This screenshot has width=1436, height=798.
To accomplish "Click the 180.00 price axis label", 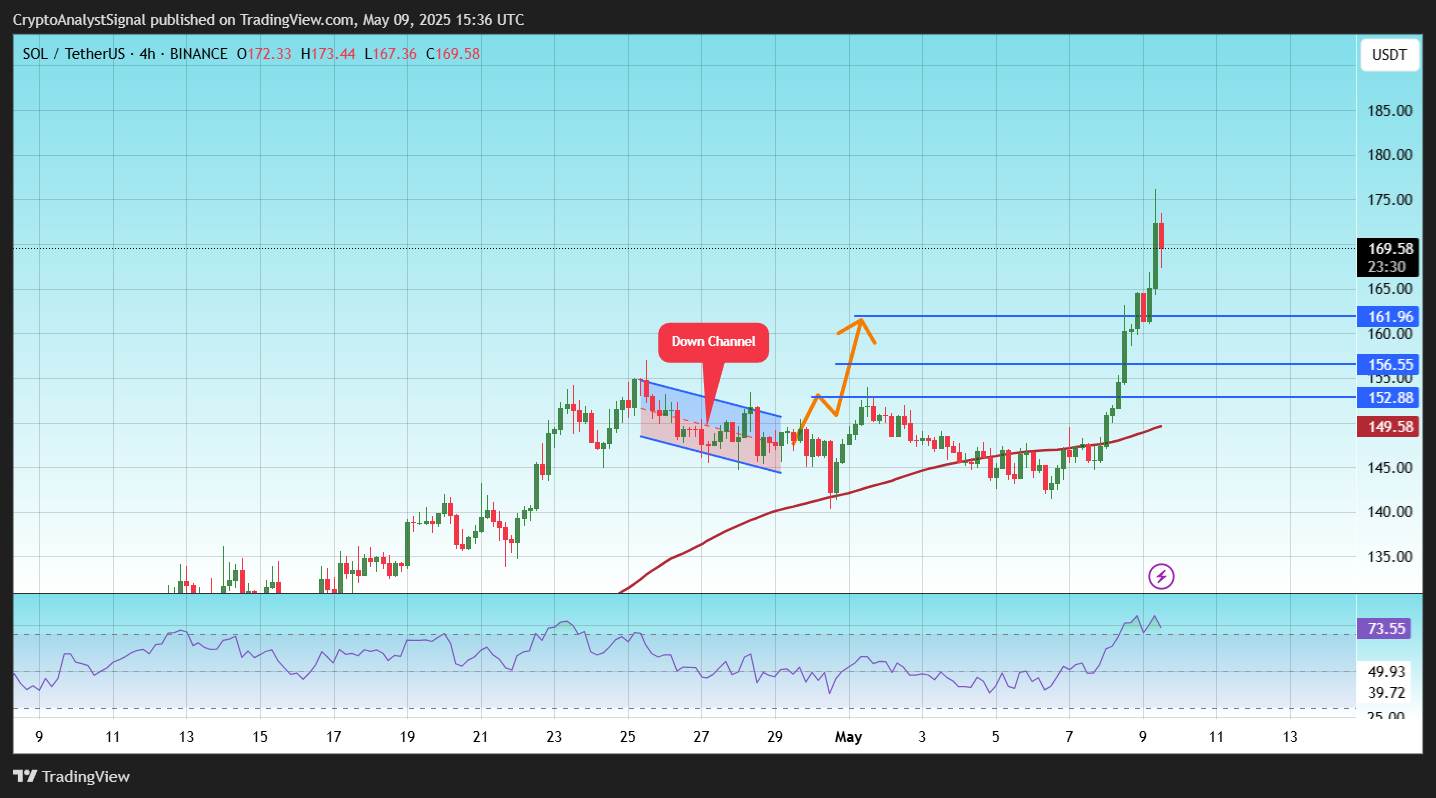I will 1390,155.
